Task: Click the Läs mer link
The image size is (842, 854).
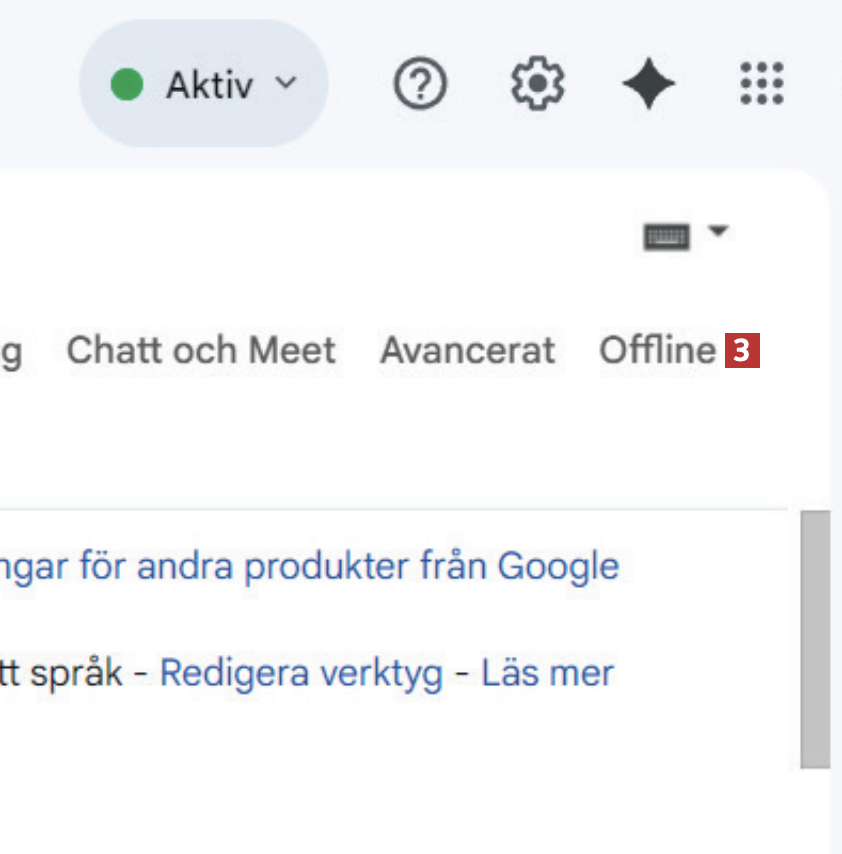Action: (547, 674)
